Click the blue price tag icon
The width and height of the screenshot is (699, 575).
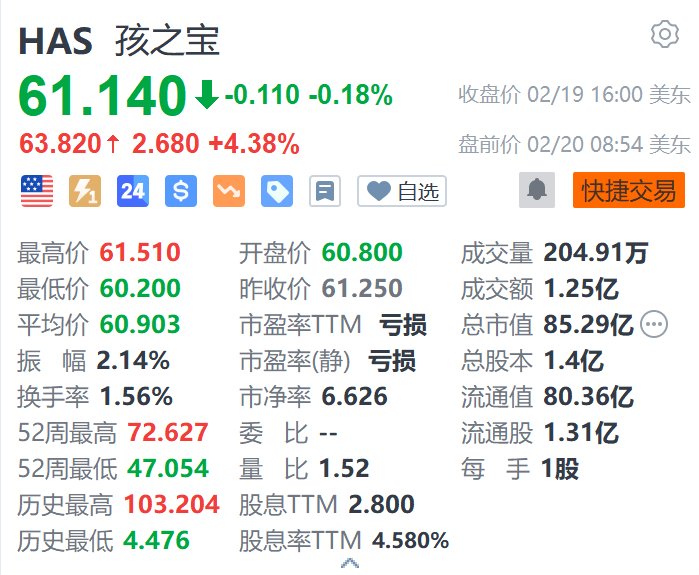coord(277,191)
